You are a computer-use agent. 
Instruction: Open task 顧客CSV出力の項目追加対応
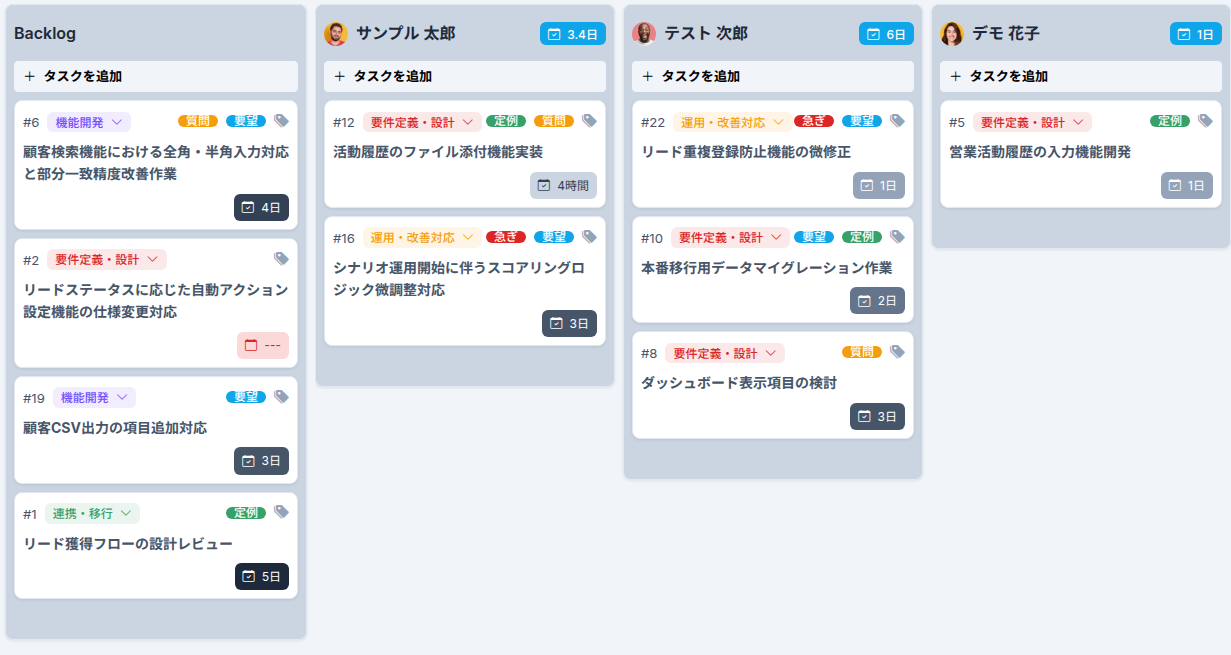(115, 428)
